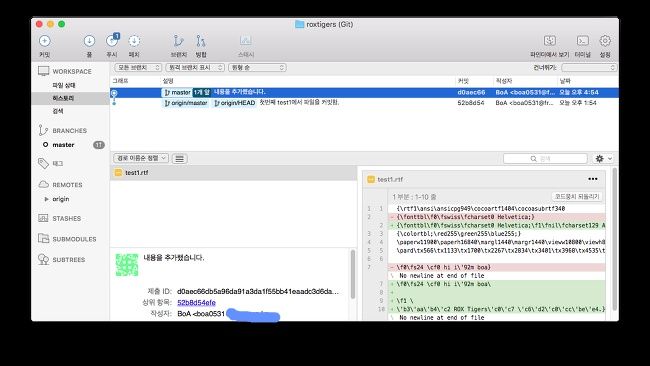
Task: Click the three-dots menu on diff header
Action: [x=593, y=179]
